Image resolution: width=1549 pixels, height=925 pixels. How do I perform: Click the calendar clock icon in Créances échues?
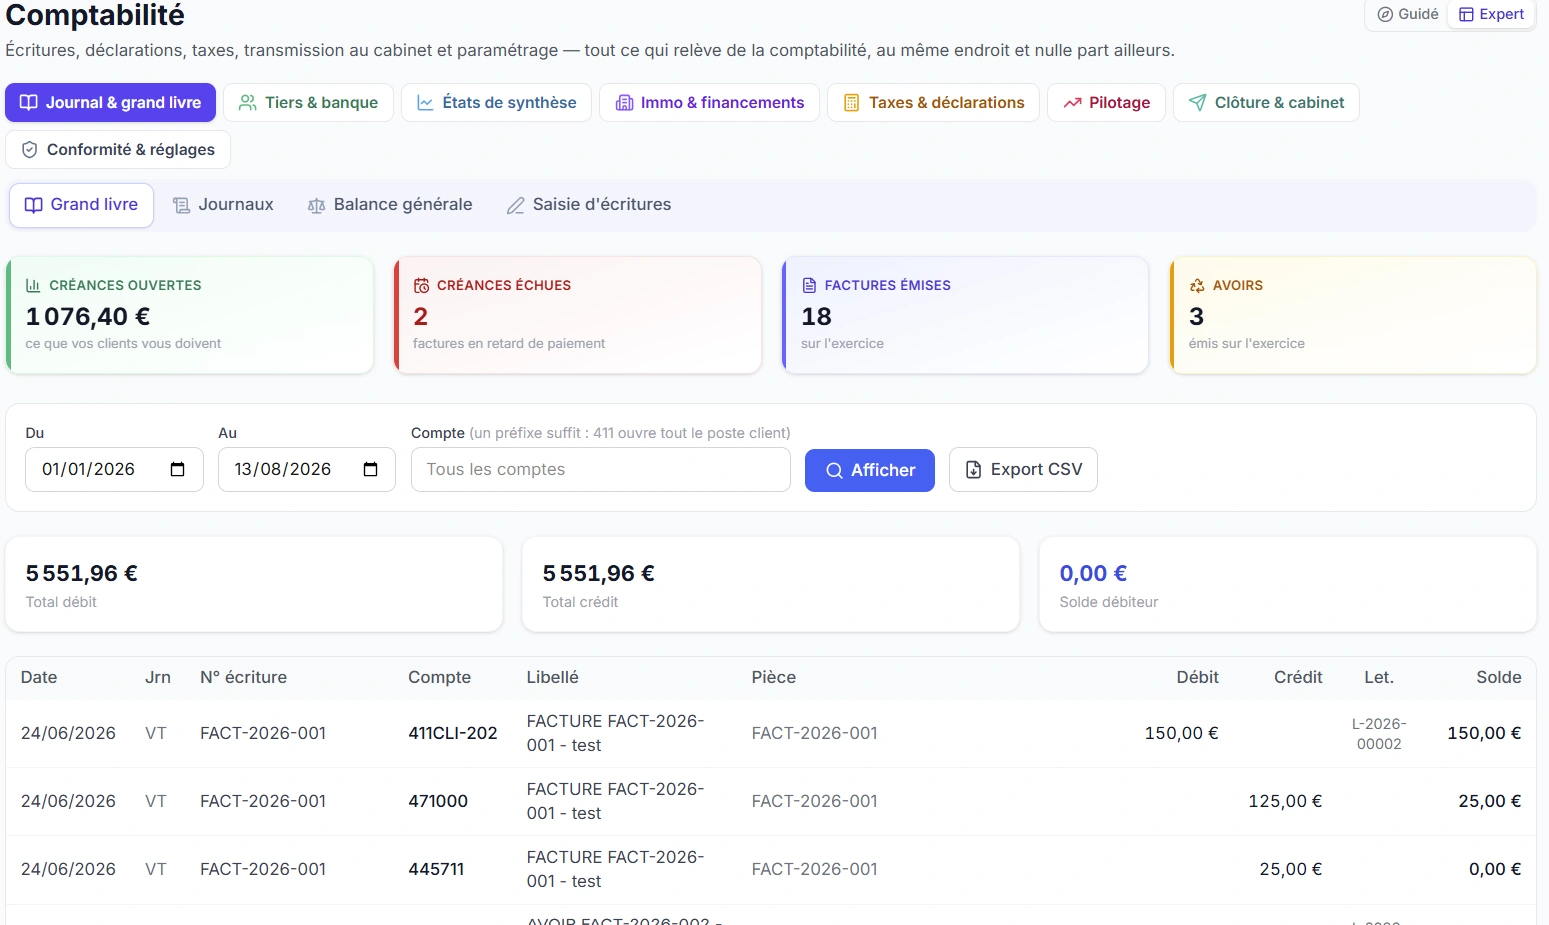coord(421,285)
